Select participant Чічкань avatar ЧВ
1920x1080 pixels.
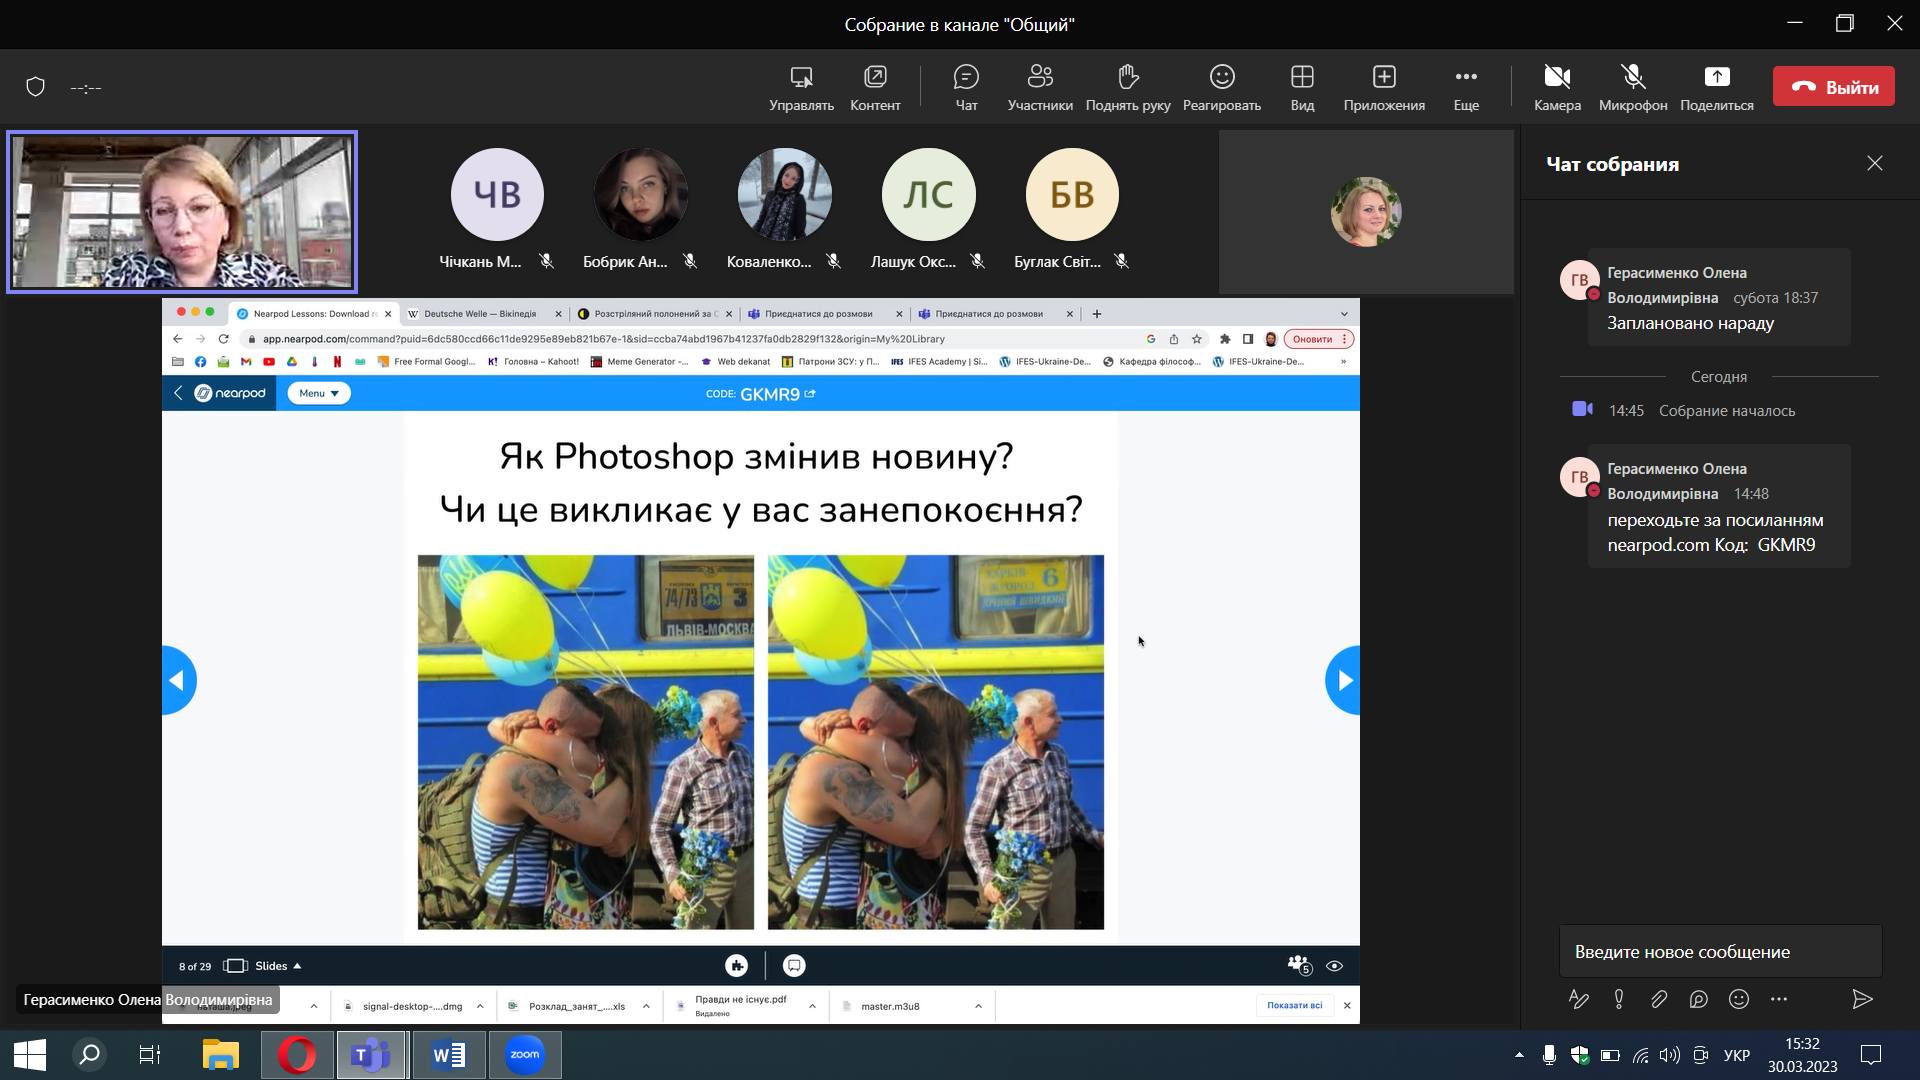497,194
